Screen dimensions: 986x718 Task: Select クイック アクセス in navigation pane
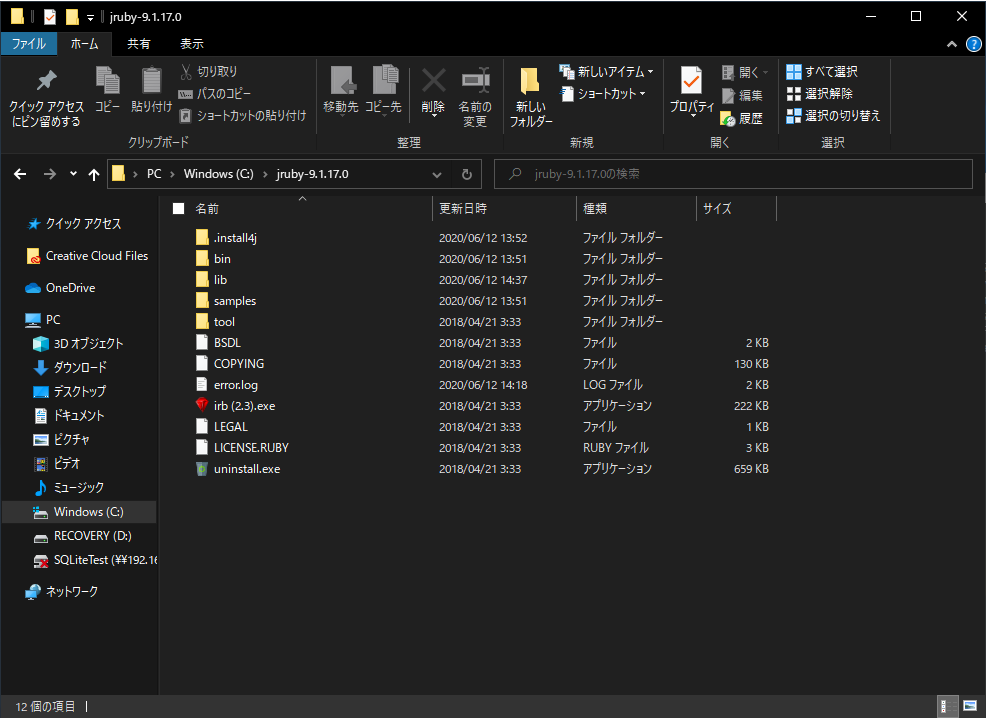pyautogui.click(x=75, y=224)
